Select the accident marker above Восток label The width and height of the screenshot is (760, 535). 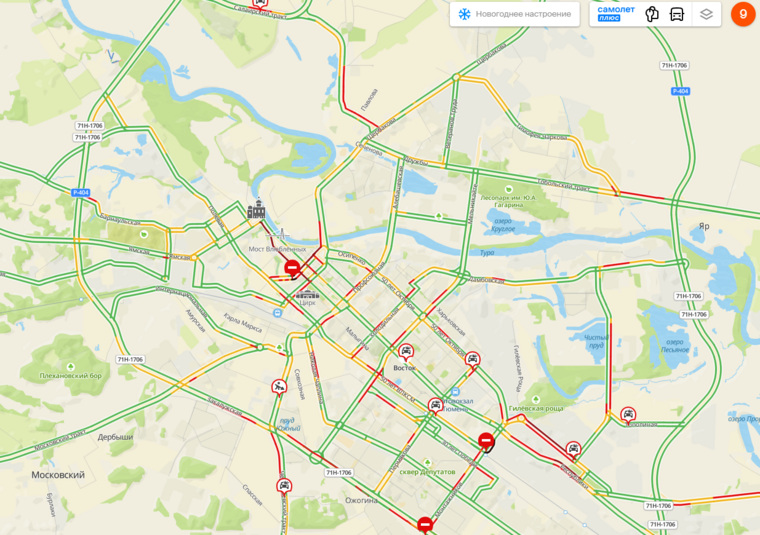[406, 352]
